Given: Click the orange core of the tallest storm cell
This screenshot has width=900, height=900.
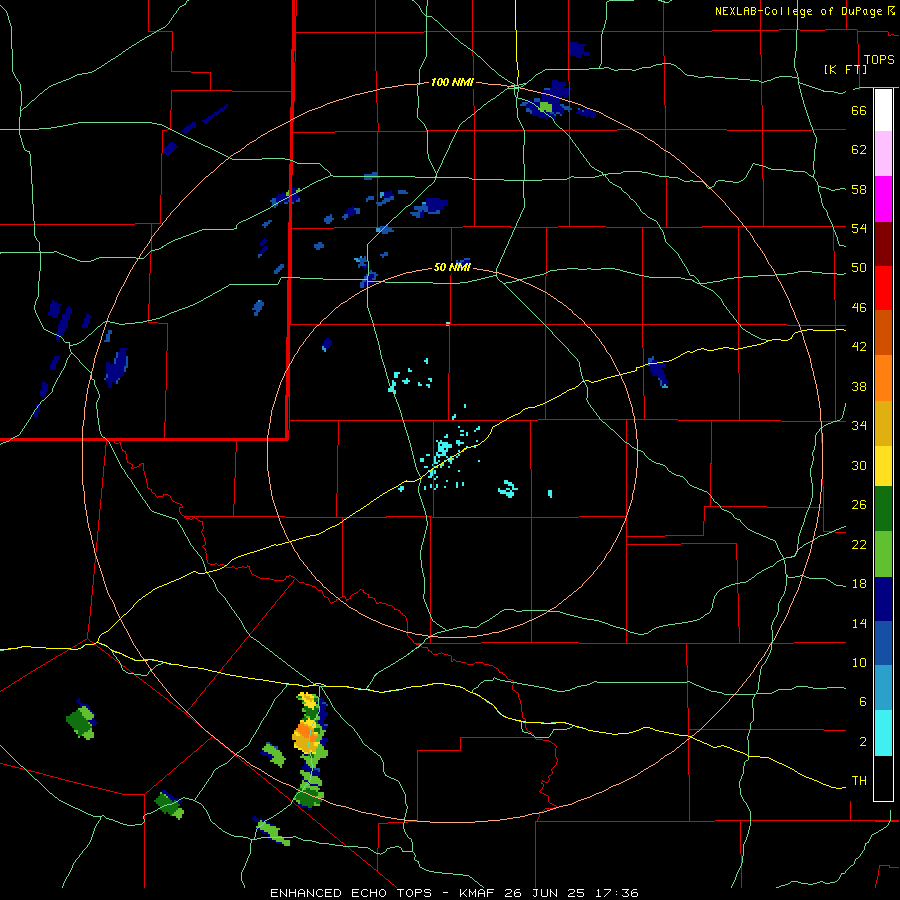Looking at the screenshot, I should point(306,733).
